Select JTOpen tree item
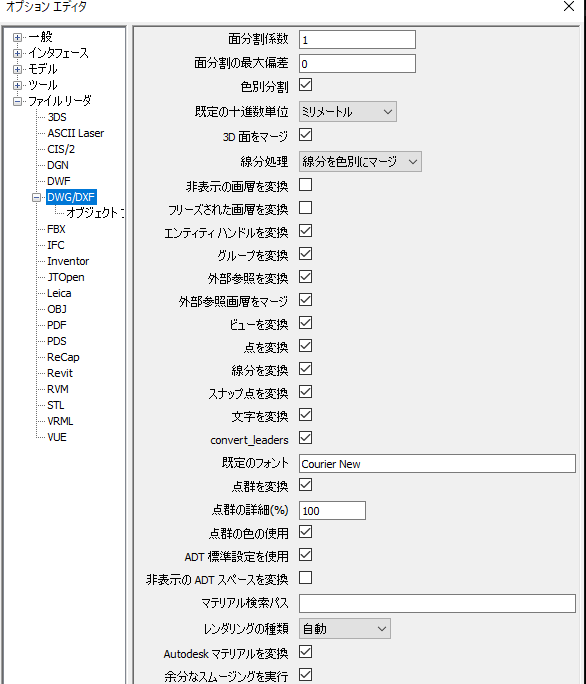The height and width of the screenshot is (684, 586). pos(66,277)
